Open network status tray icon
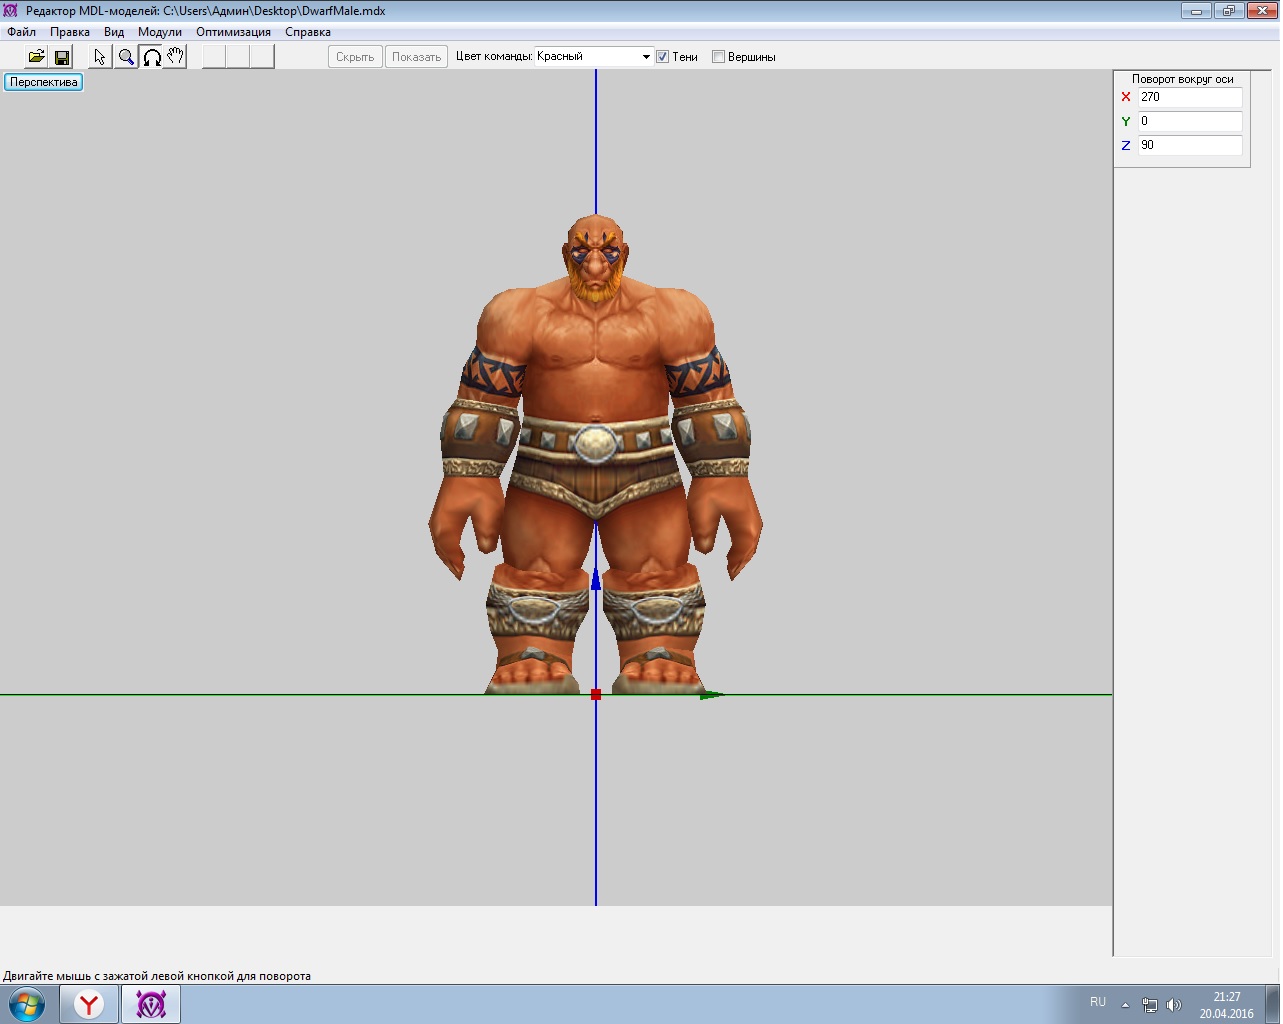This screenshot has width=1283, height=1024. point(1150,1005)
